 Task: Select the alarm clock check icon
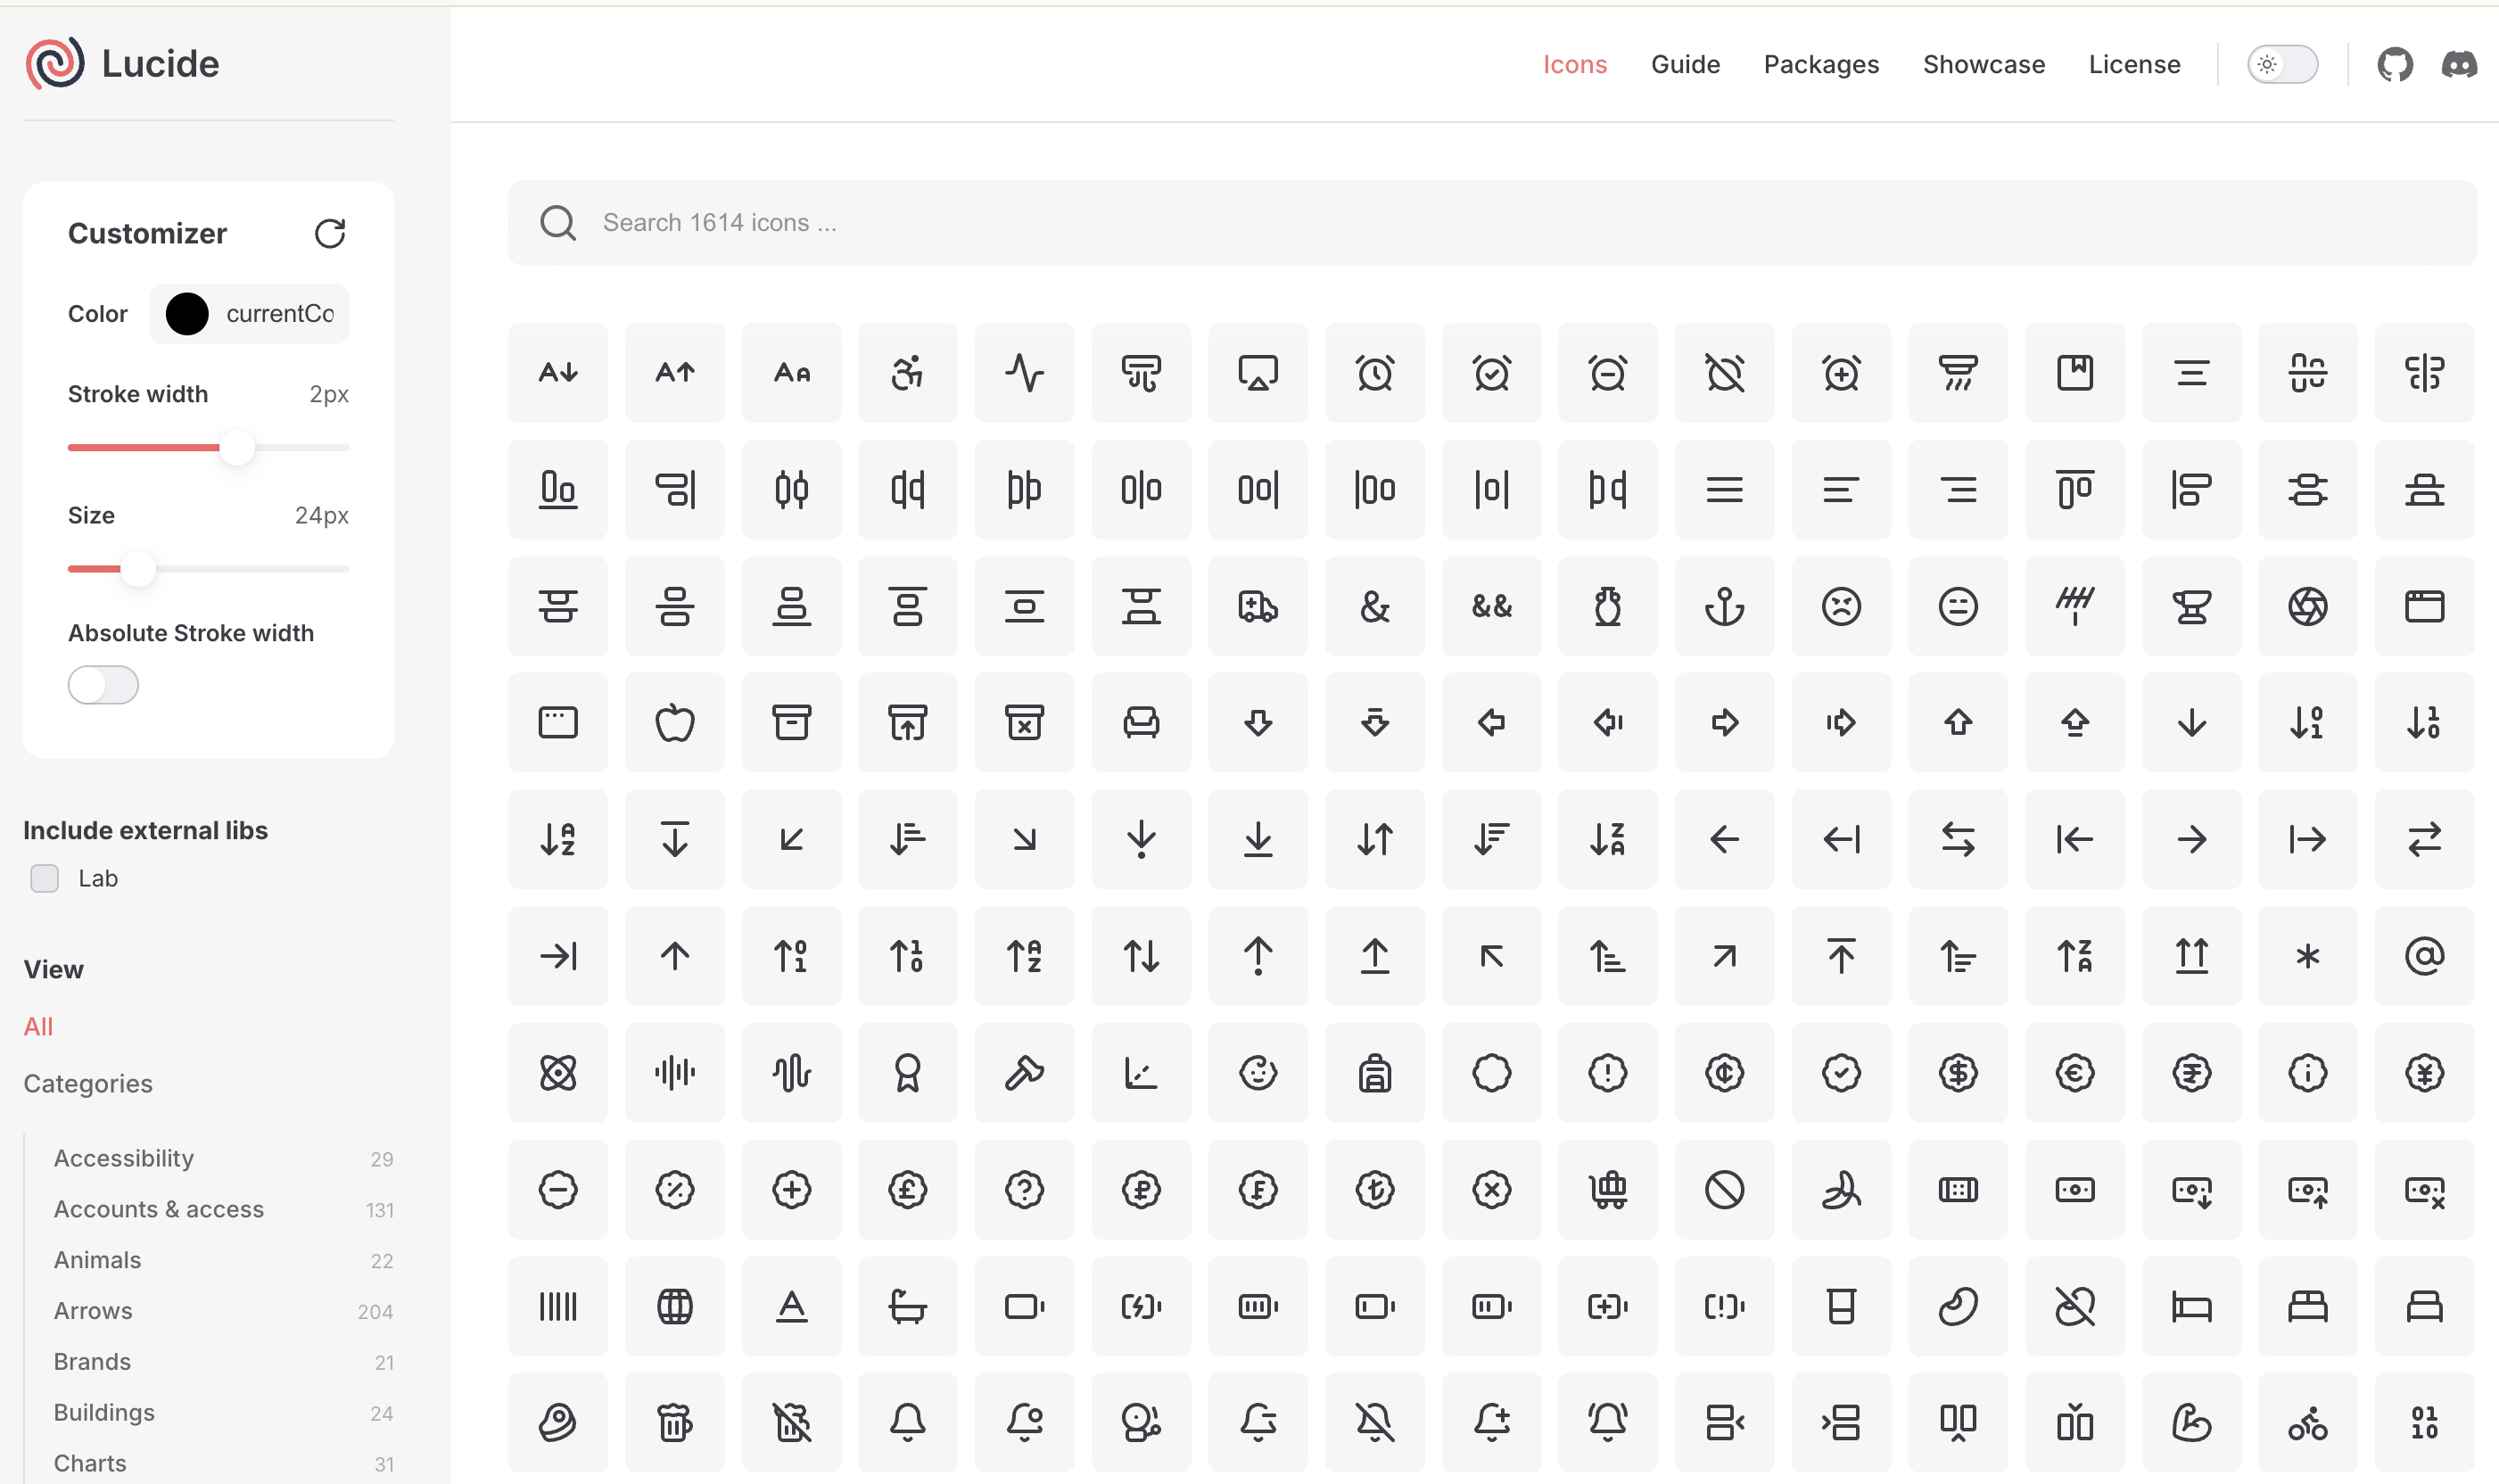[1491, 373]
